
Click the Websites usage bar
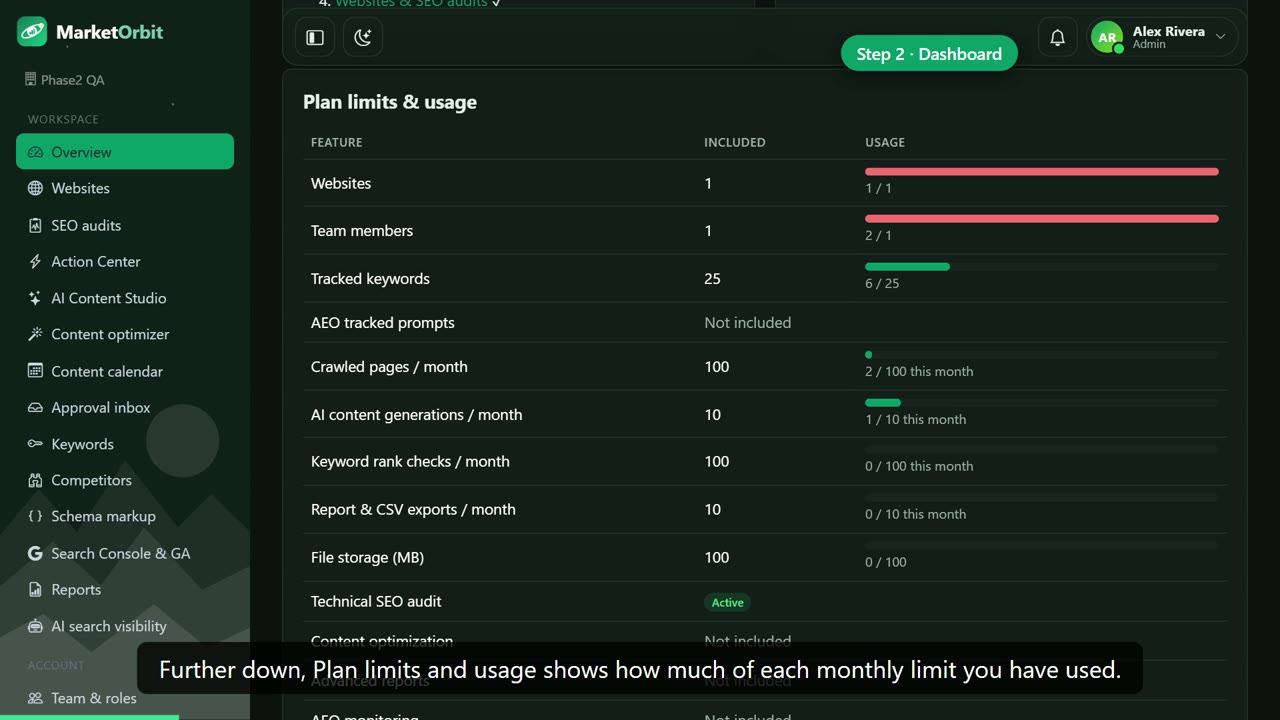pyautogui.click(x=1042, y=172)
